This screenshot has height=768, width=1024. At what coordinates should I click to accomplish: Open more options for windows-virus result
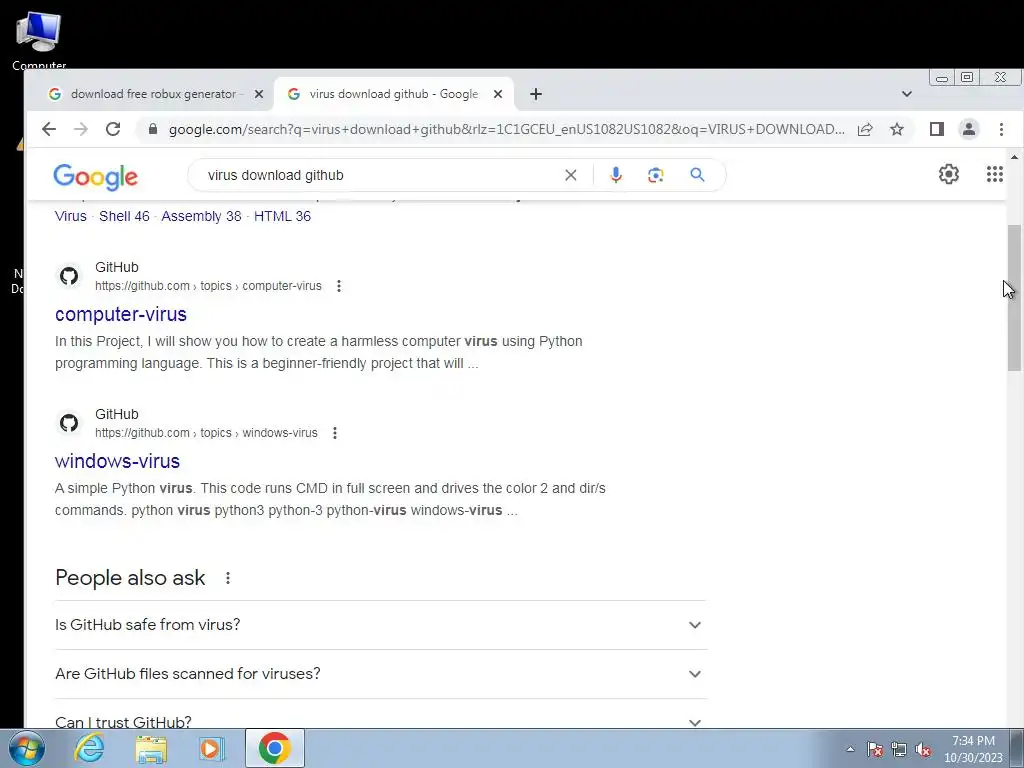pos(334,433)
